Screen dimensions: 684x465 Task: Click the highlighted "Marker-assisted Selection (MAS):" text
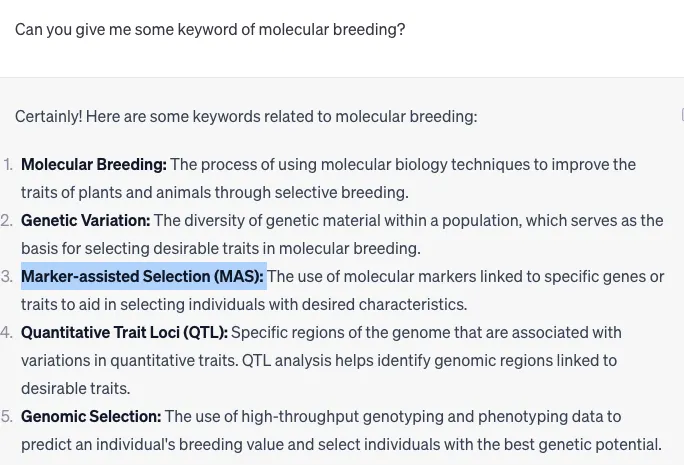click(142, 277)
